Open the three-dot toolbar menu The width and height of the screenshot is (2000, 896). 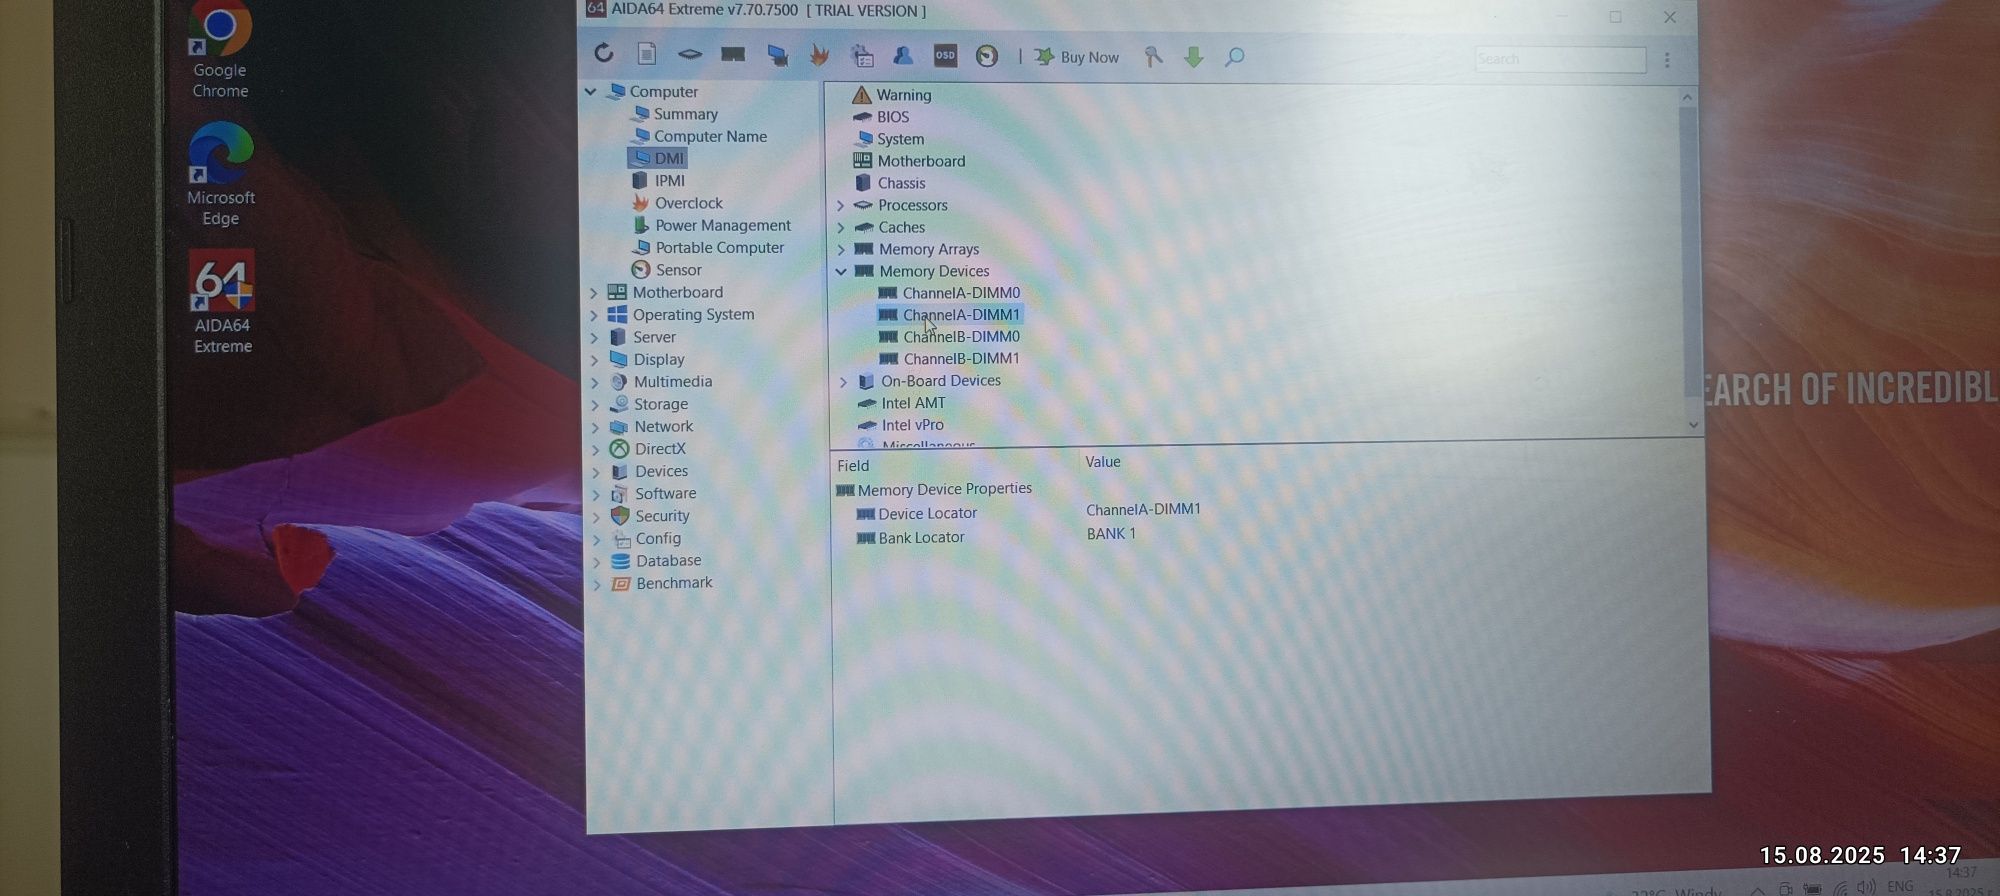tap(1667, 60)
